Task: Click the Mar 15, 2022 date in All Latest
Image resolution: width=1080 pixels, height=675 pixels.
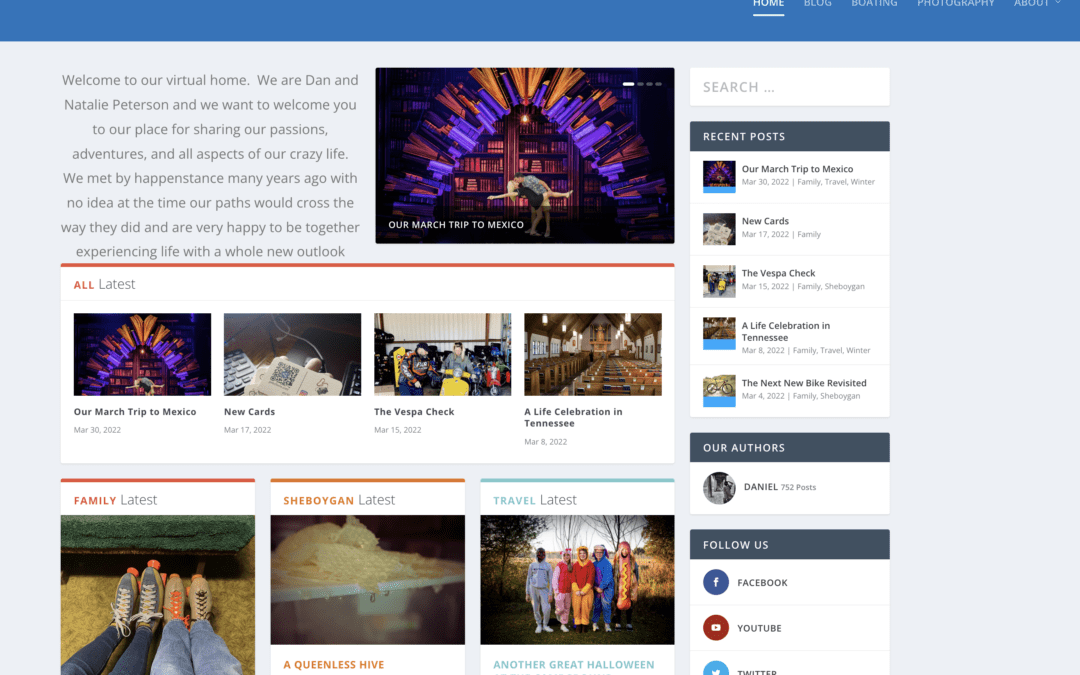Action: pos(397,430)
